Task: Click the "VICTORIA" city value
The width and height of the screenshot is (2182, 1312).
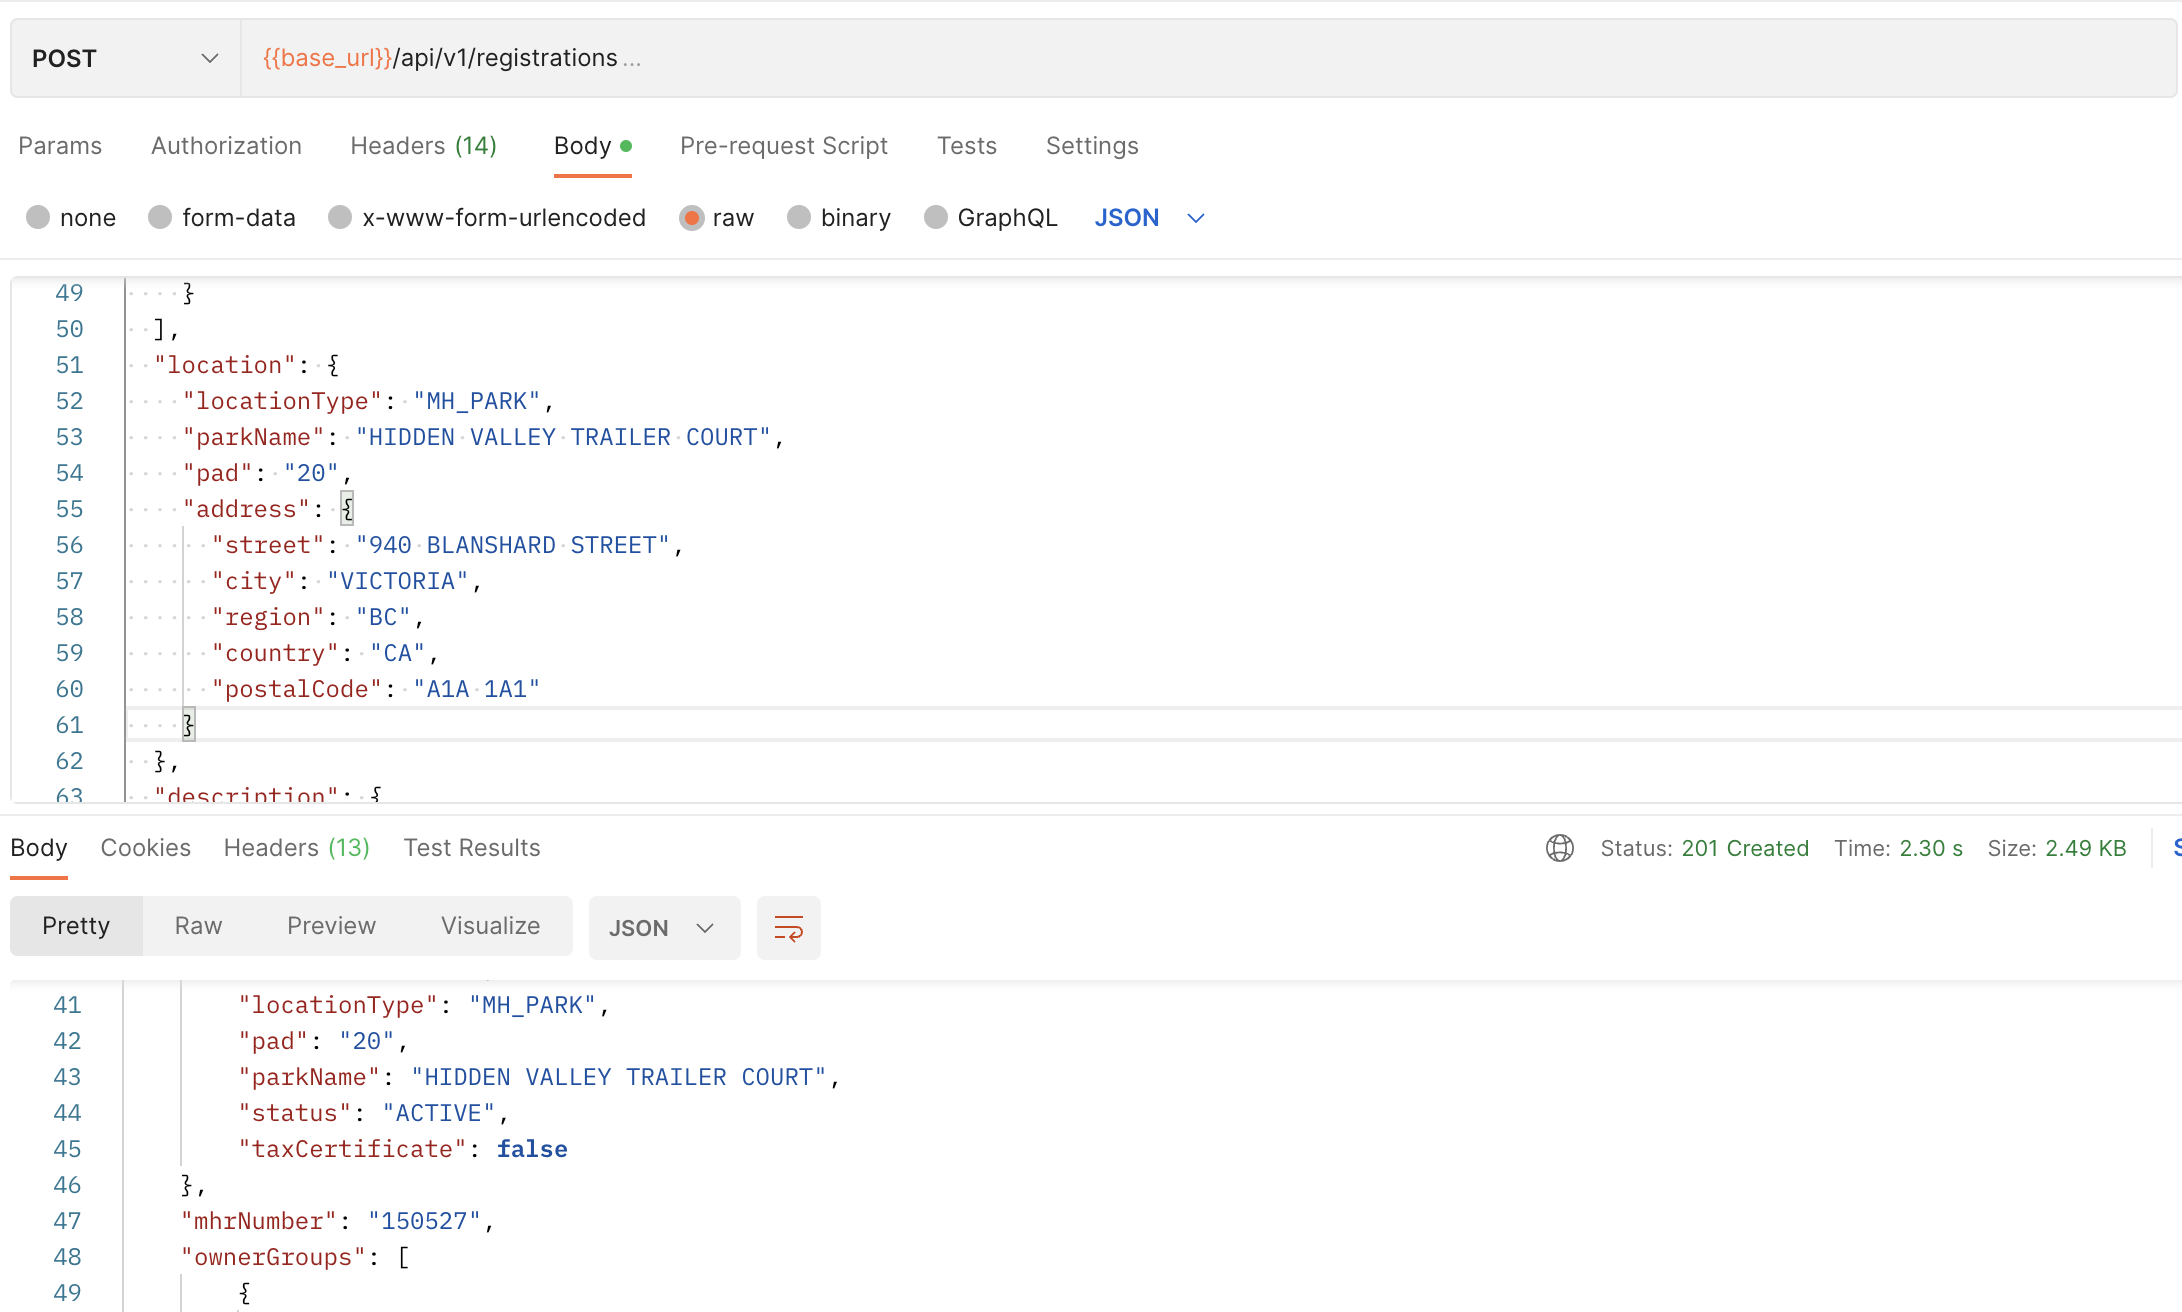Action: (x=398, y=581)
